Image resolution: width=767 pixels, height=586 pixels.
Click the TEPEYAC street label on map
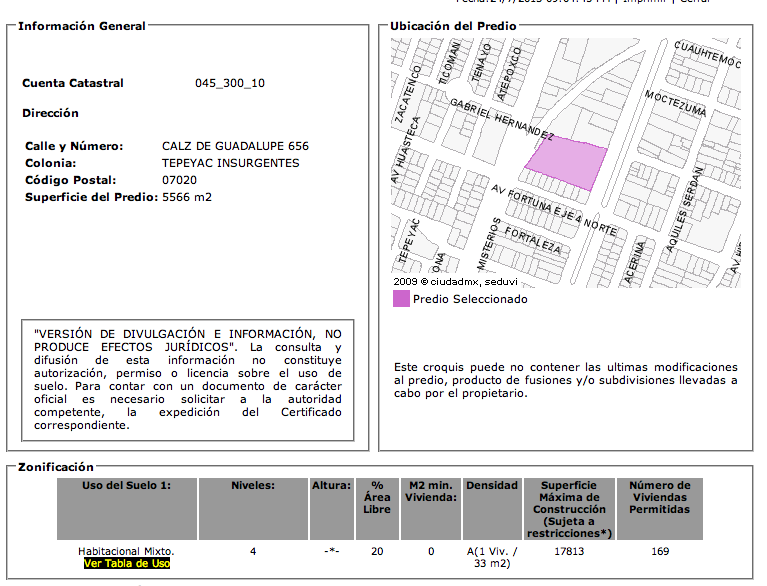point(409,241)
